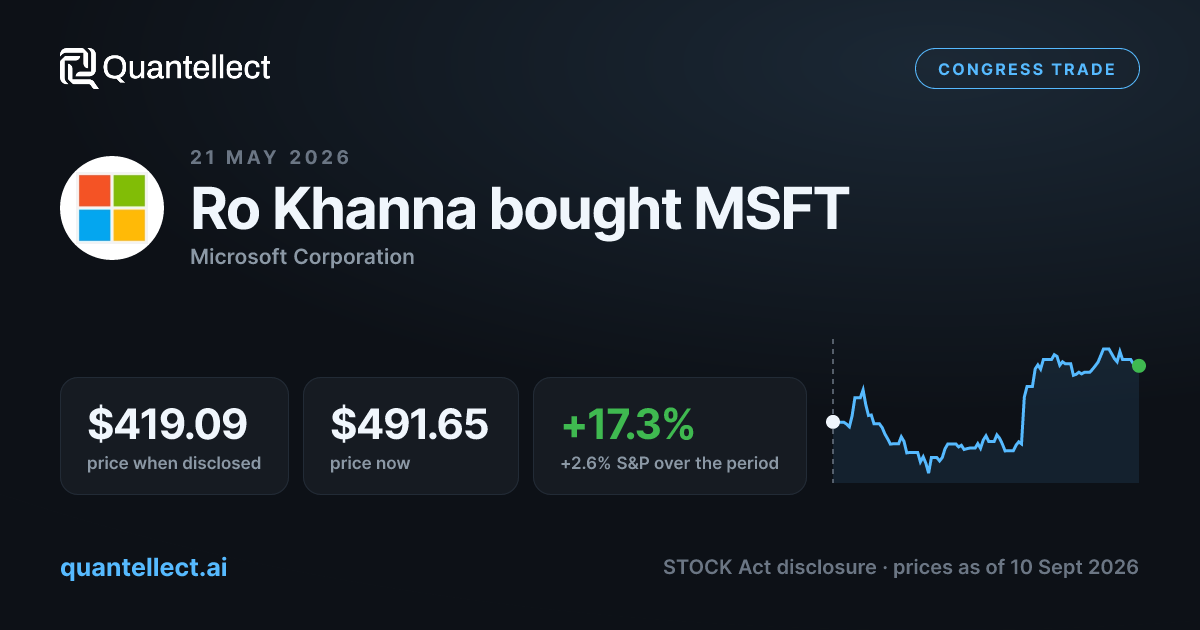Click the Ro Khanna bought MSFT headline
This screenshot has width=1200, height=630.
click(x=519, y=209)
